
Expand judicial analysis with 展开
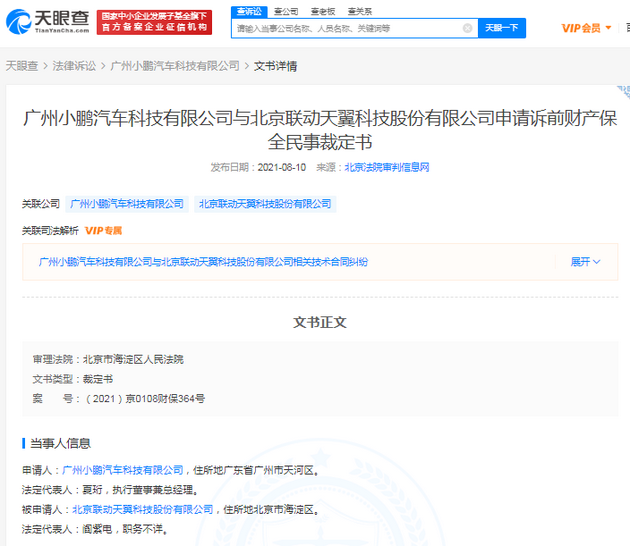(585, 262)
